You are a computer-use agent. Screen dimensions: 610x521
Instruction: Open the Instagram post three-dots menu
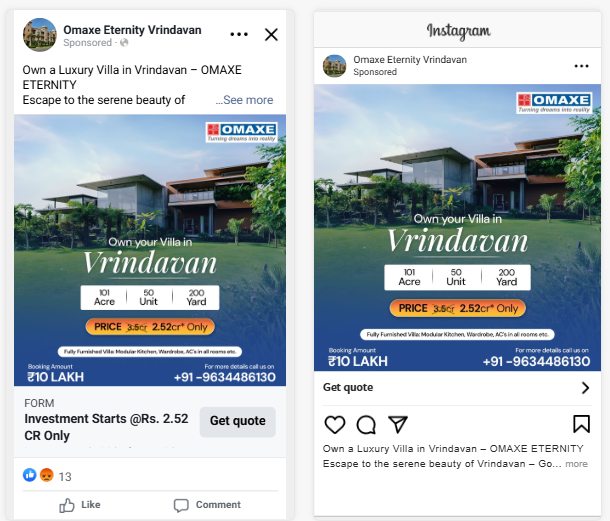click(x=581, y=66)
